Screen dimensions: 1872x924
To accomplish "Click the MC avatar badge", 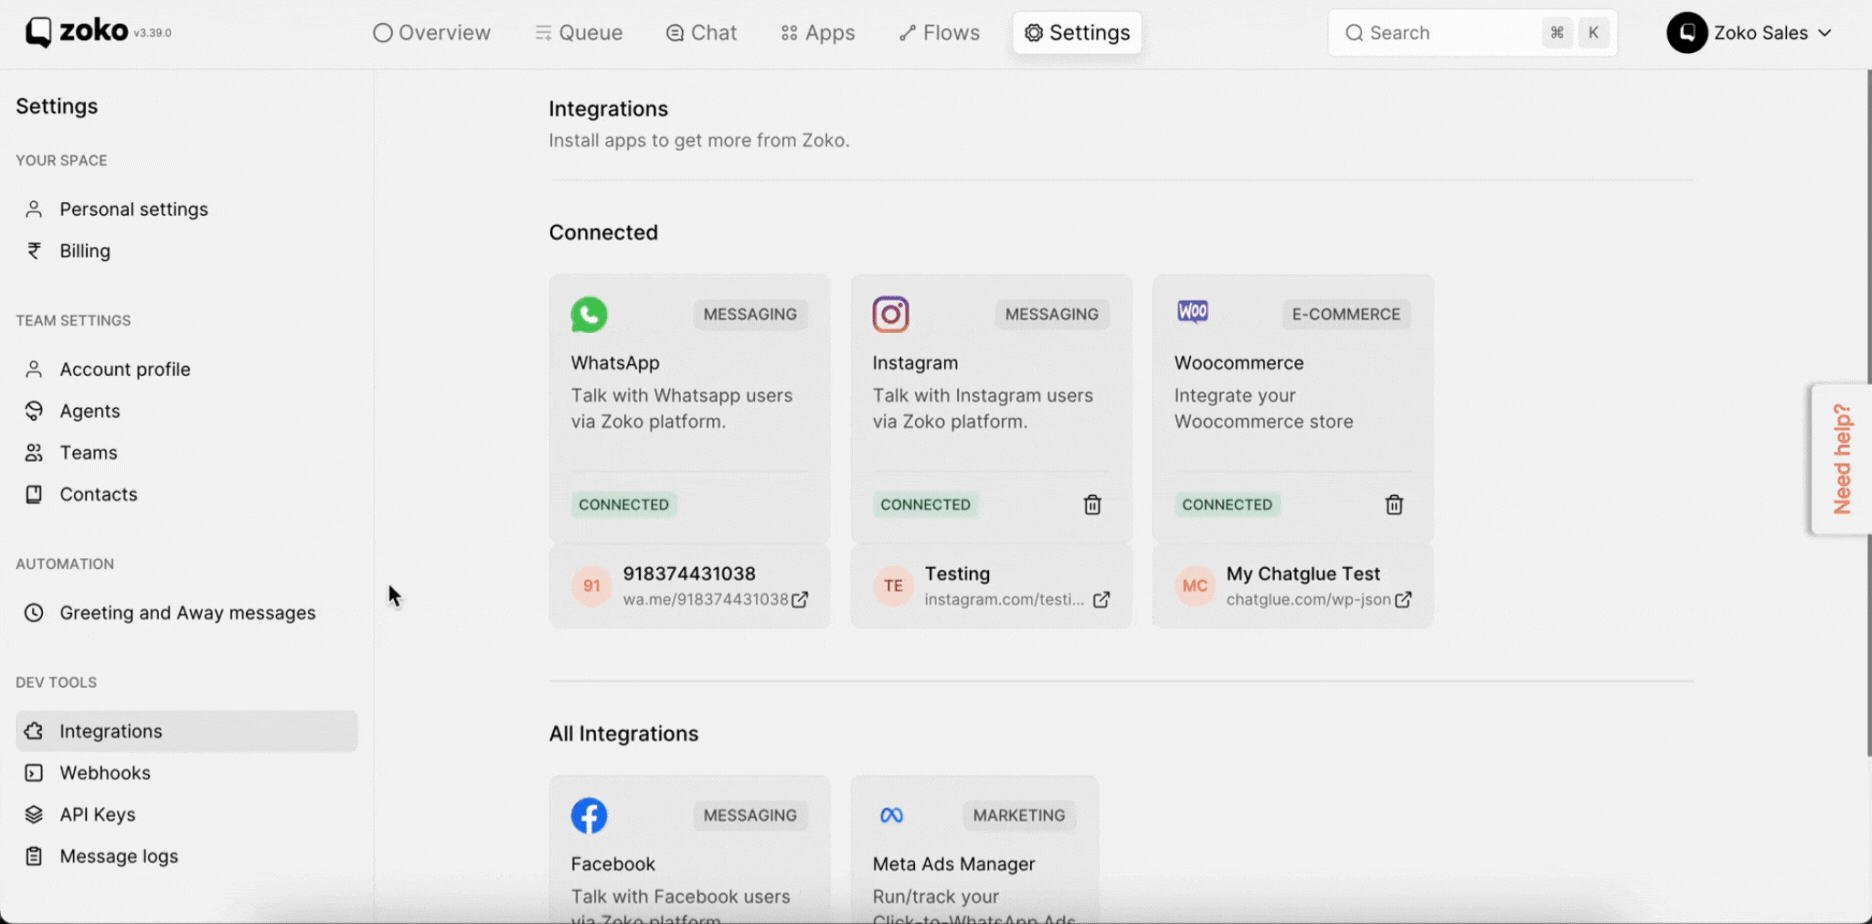I will pos(1195,586).
